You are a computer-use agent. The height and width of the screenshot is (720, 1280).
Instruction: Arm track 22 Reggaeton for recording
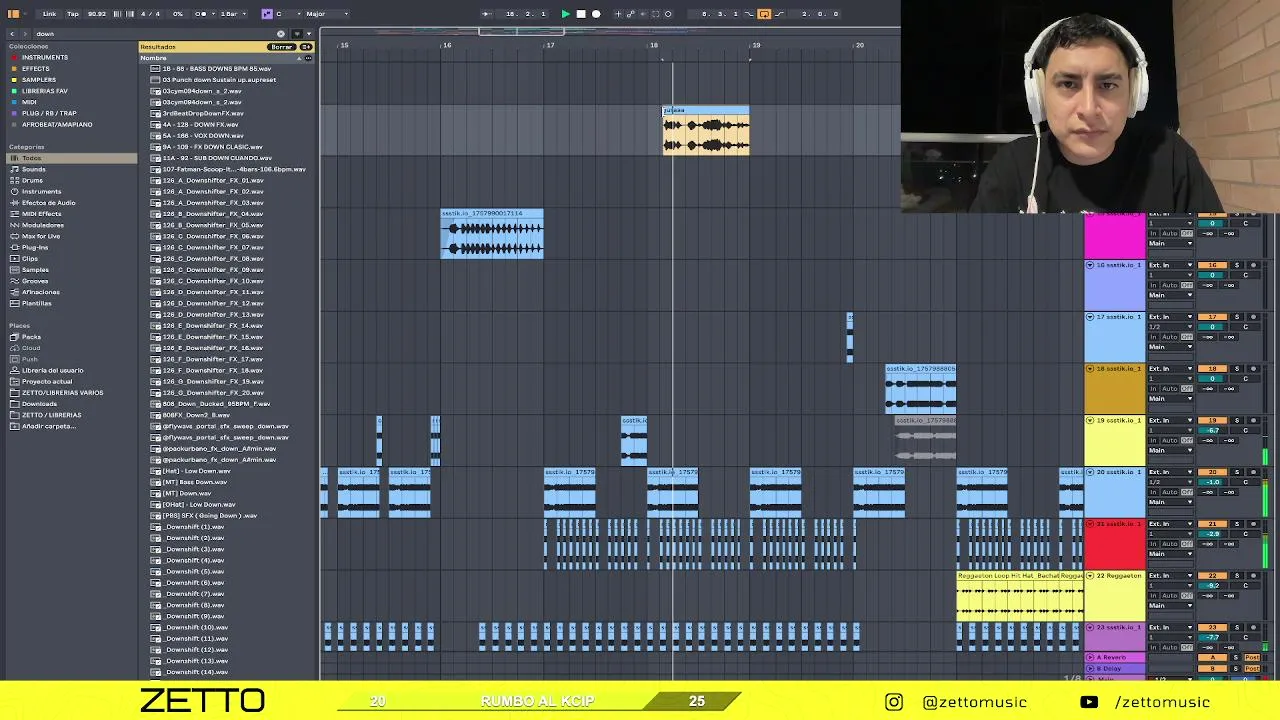click(1253, 576)
